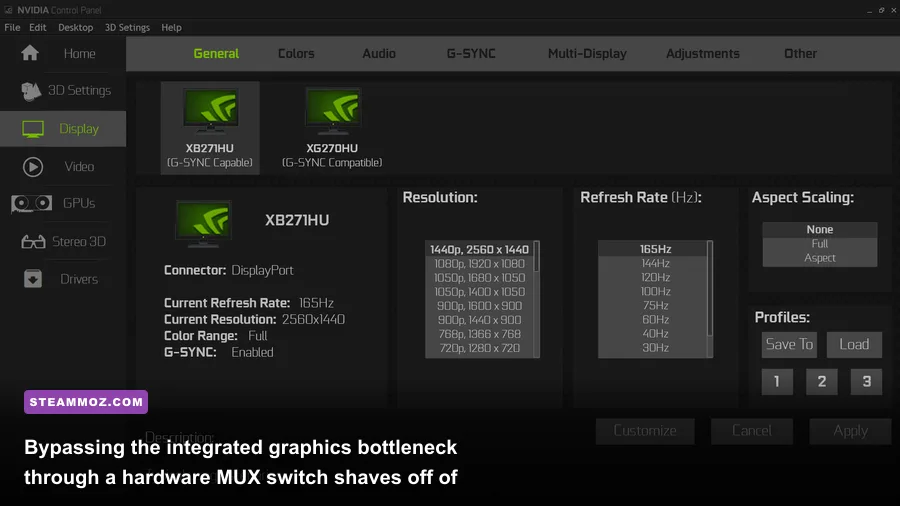The image size is (900, 506).
Task: Click the Load profile button
Action: [854, 345]
